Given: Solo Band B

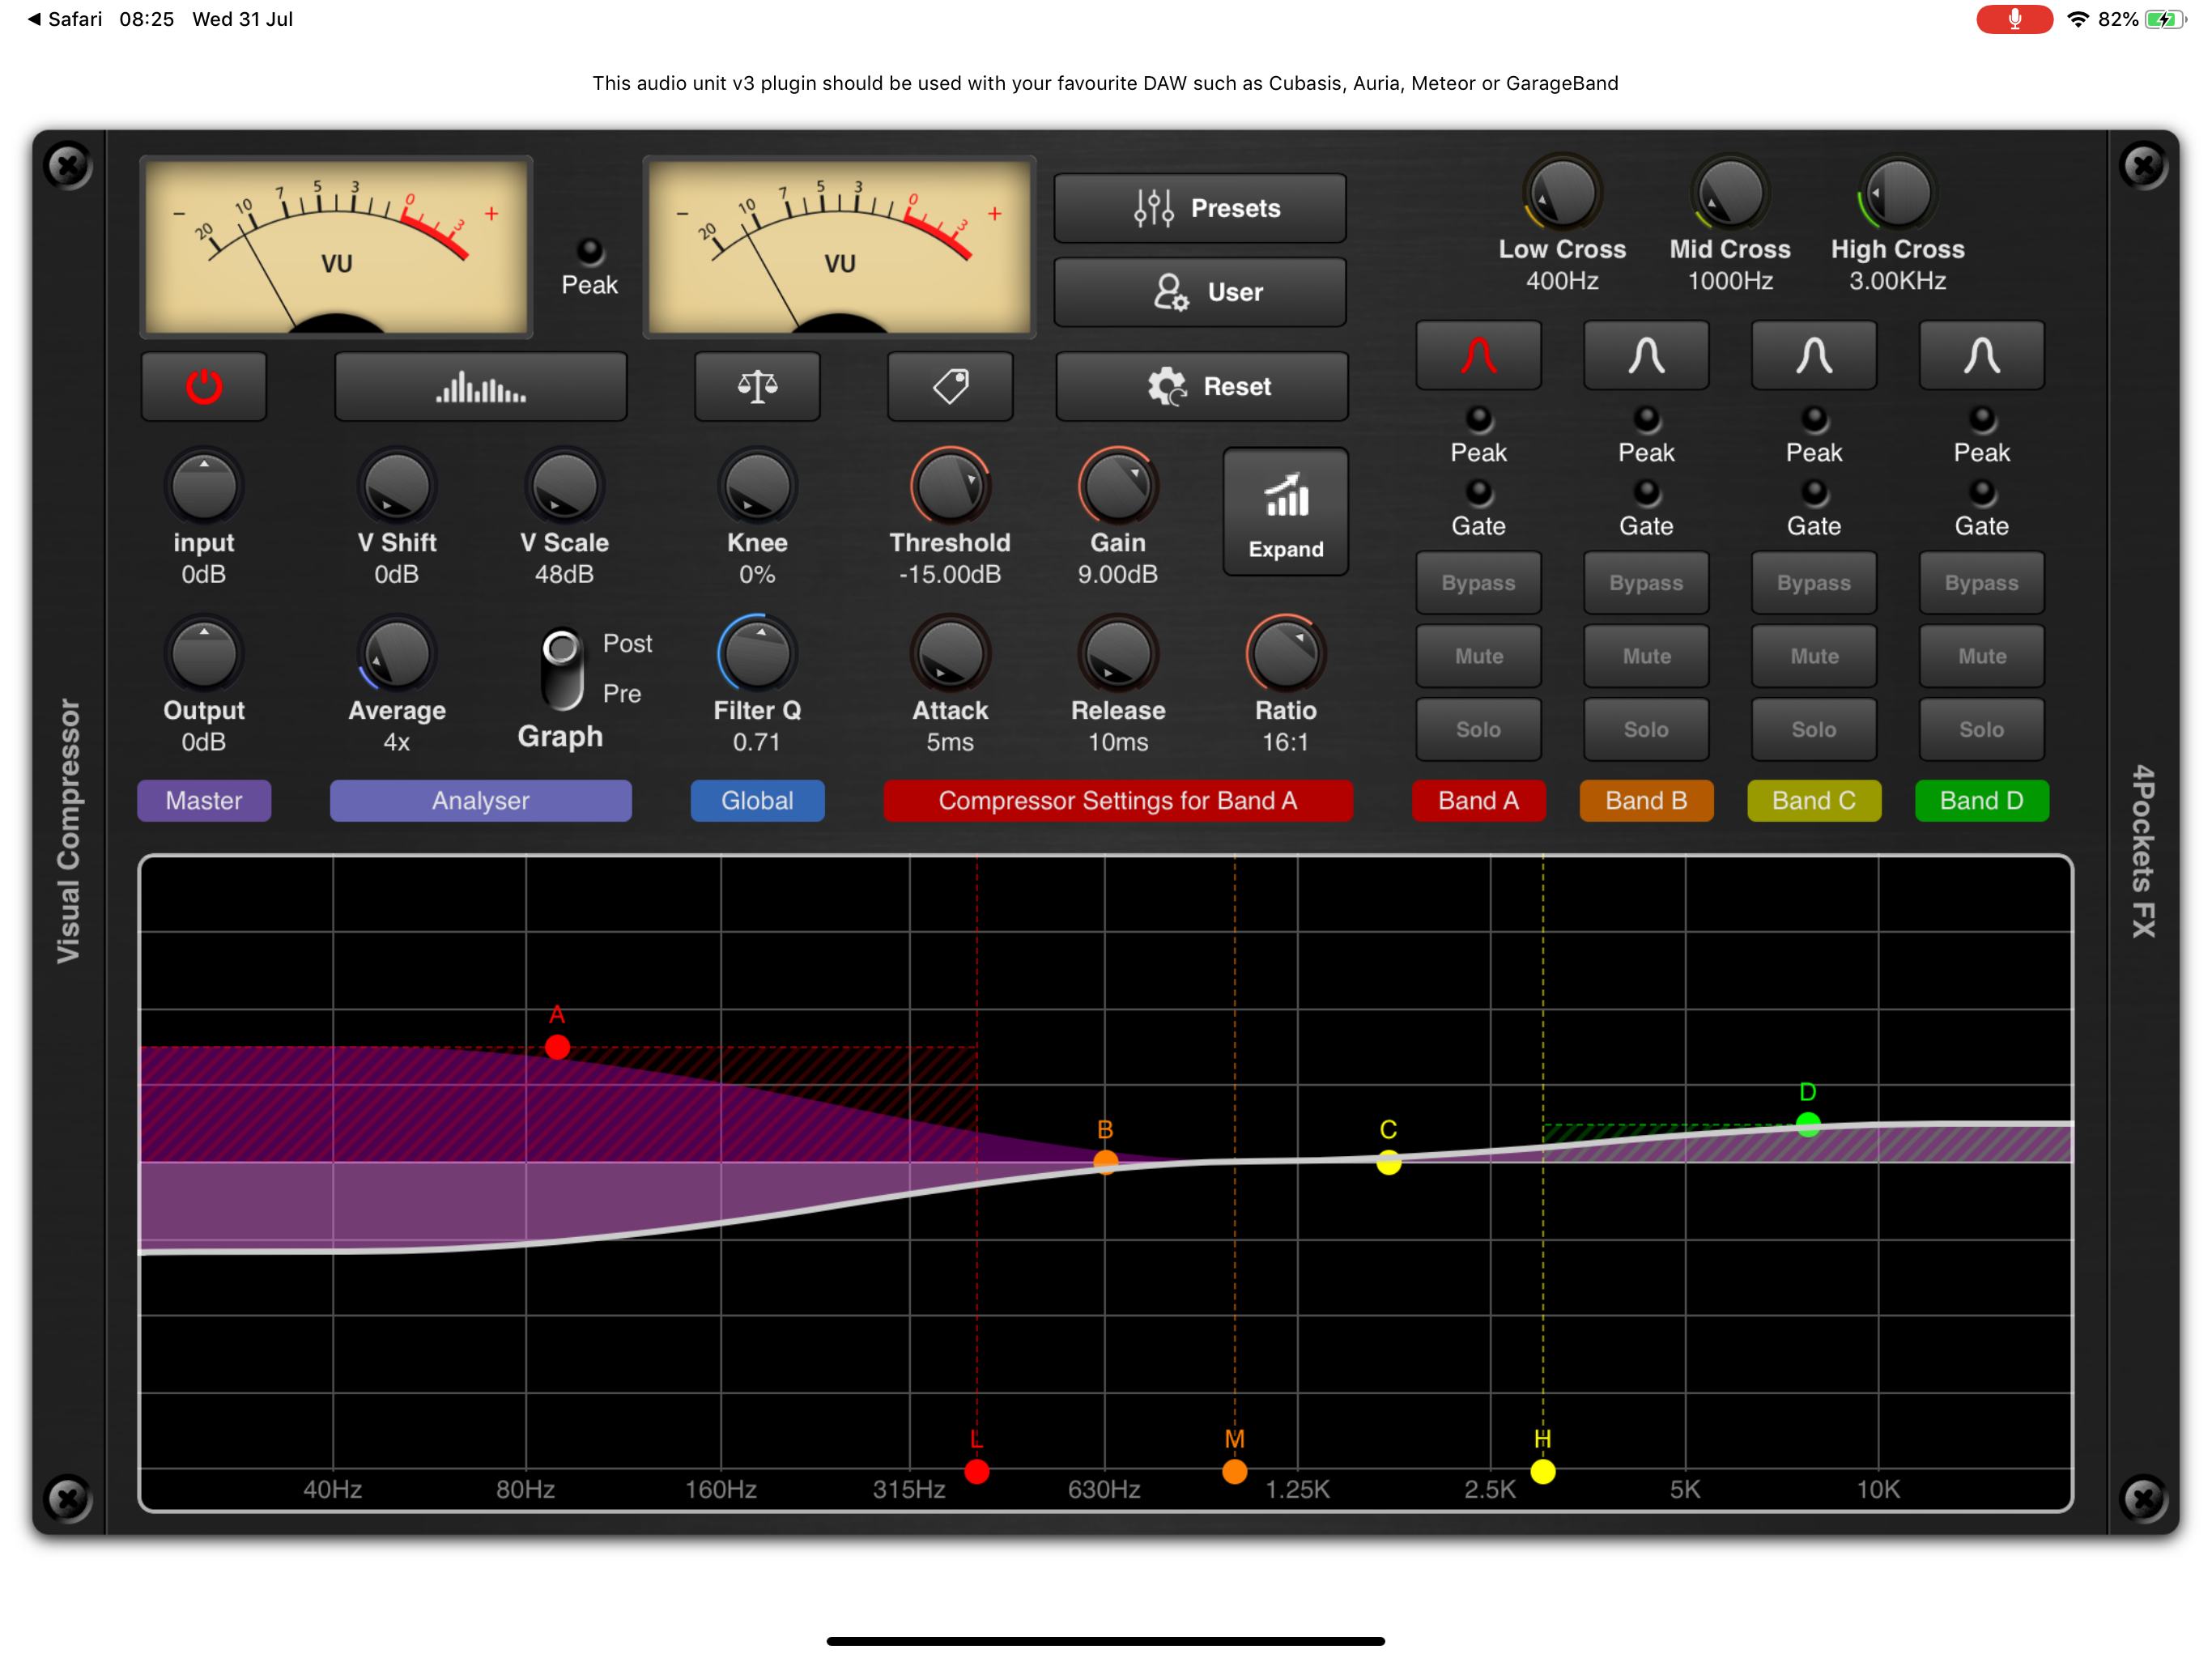Looking at the screenshot, I should pos(1646,729).
